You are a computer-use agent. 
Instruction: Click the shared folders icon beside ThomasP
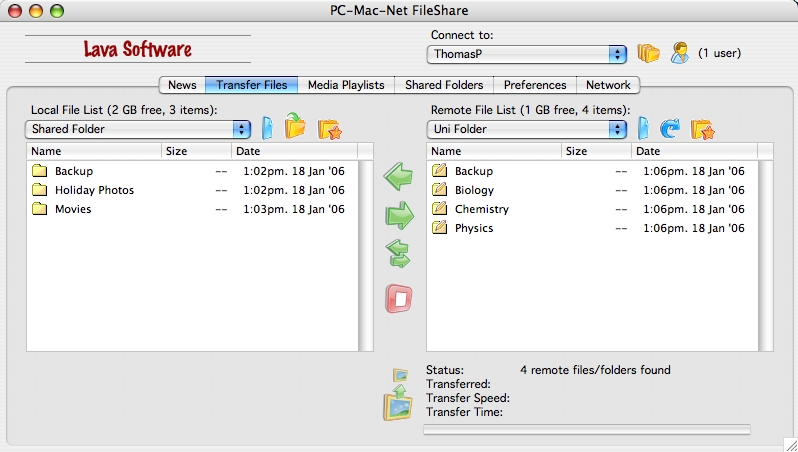(648, 53)
